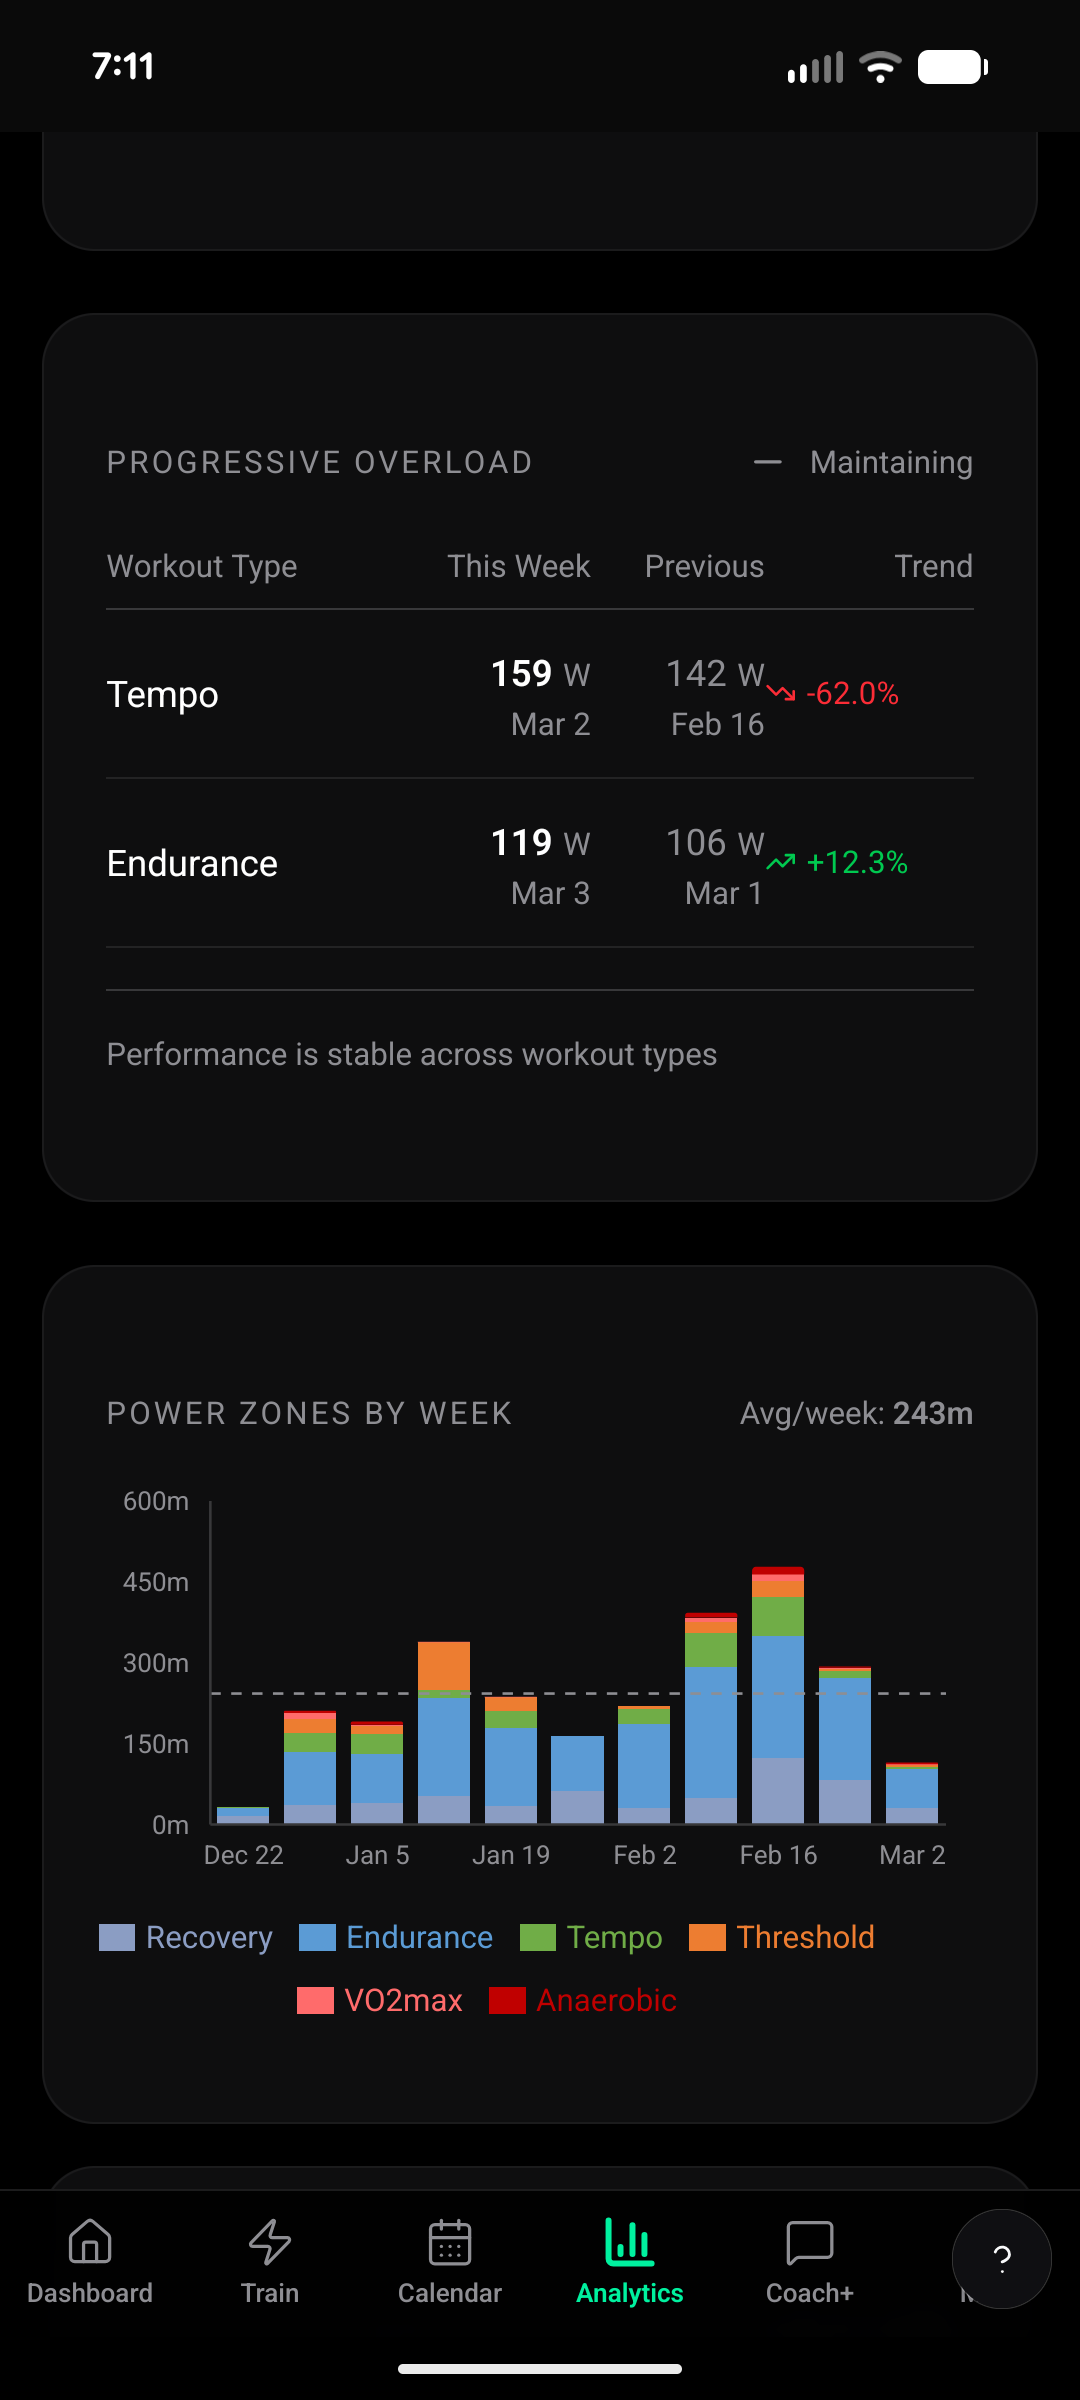
Task: Tap the Maintaining status label
Action: coord(891,462)
